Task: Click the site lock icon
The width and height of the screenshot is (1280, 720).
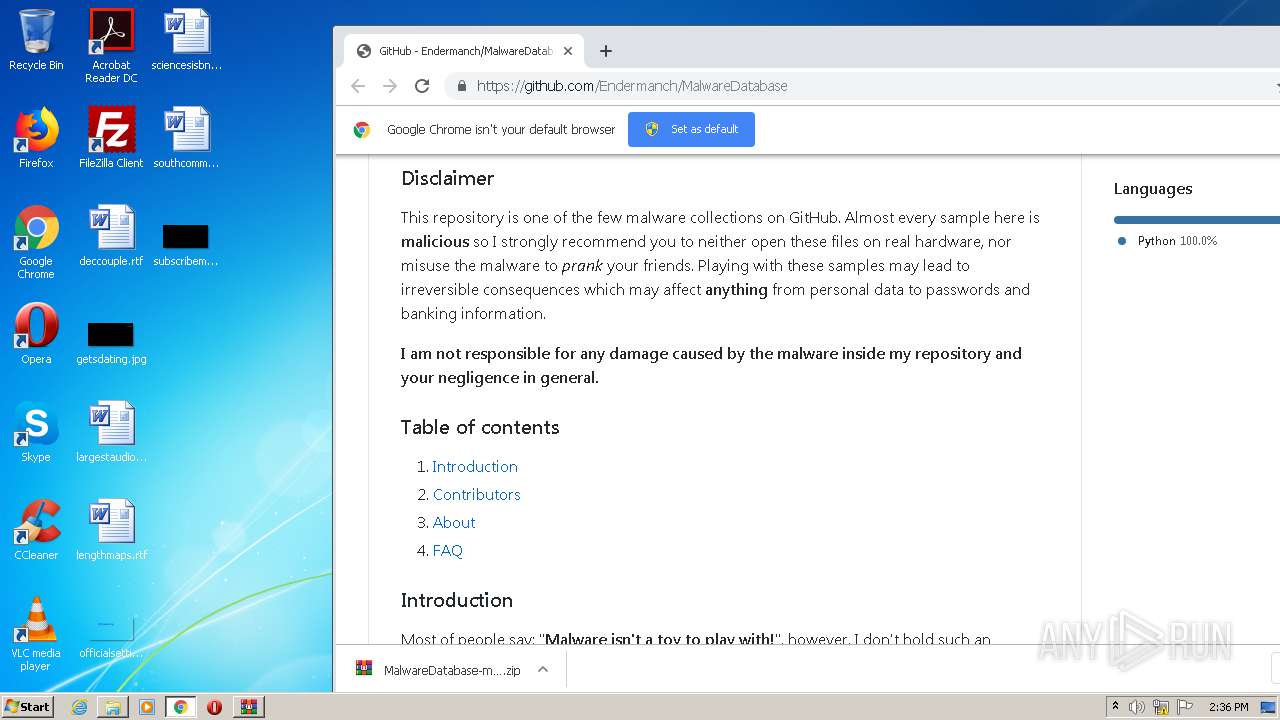Action: pyautogui.click(x=461, y=86)
